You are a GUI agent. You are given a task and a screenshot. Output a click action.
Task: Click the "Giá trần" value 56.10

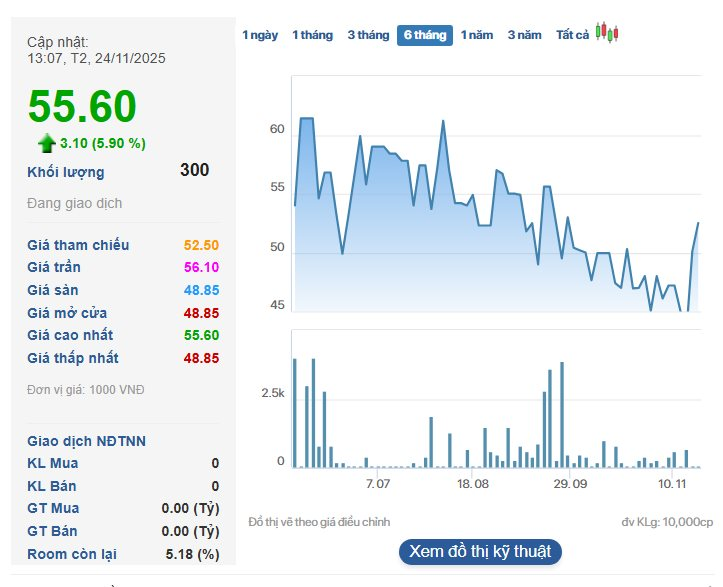tap(201, 267)
